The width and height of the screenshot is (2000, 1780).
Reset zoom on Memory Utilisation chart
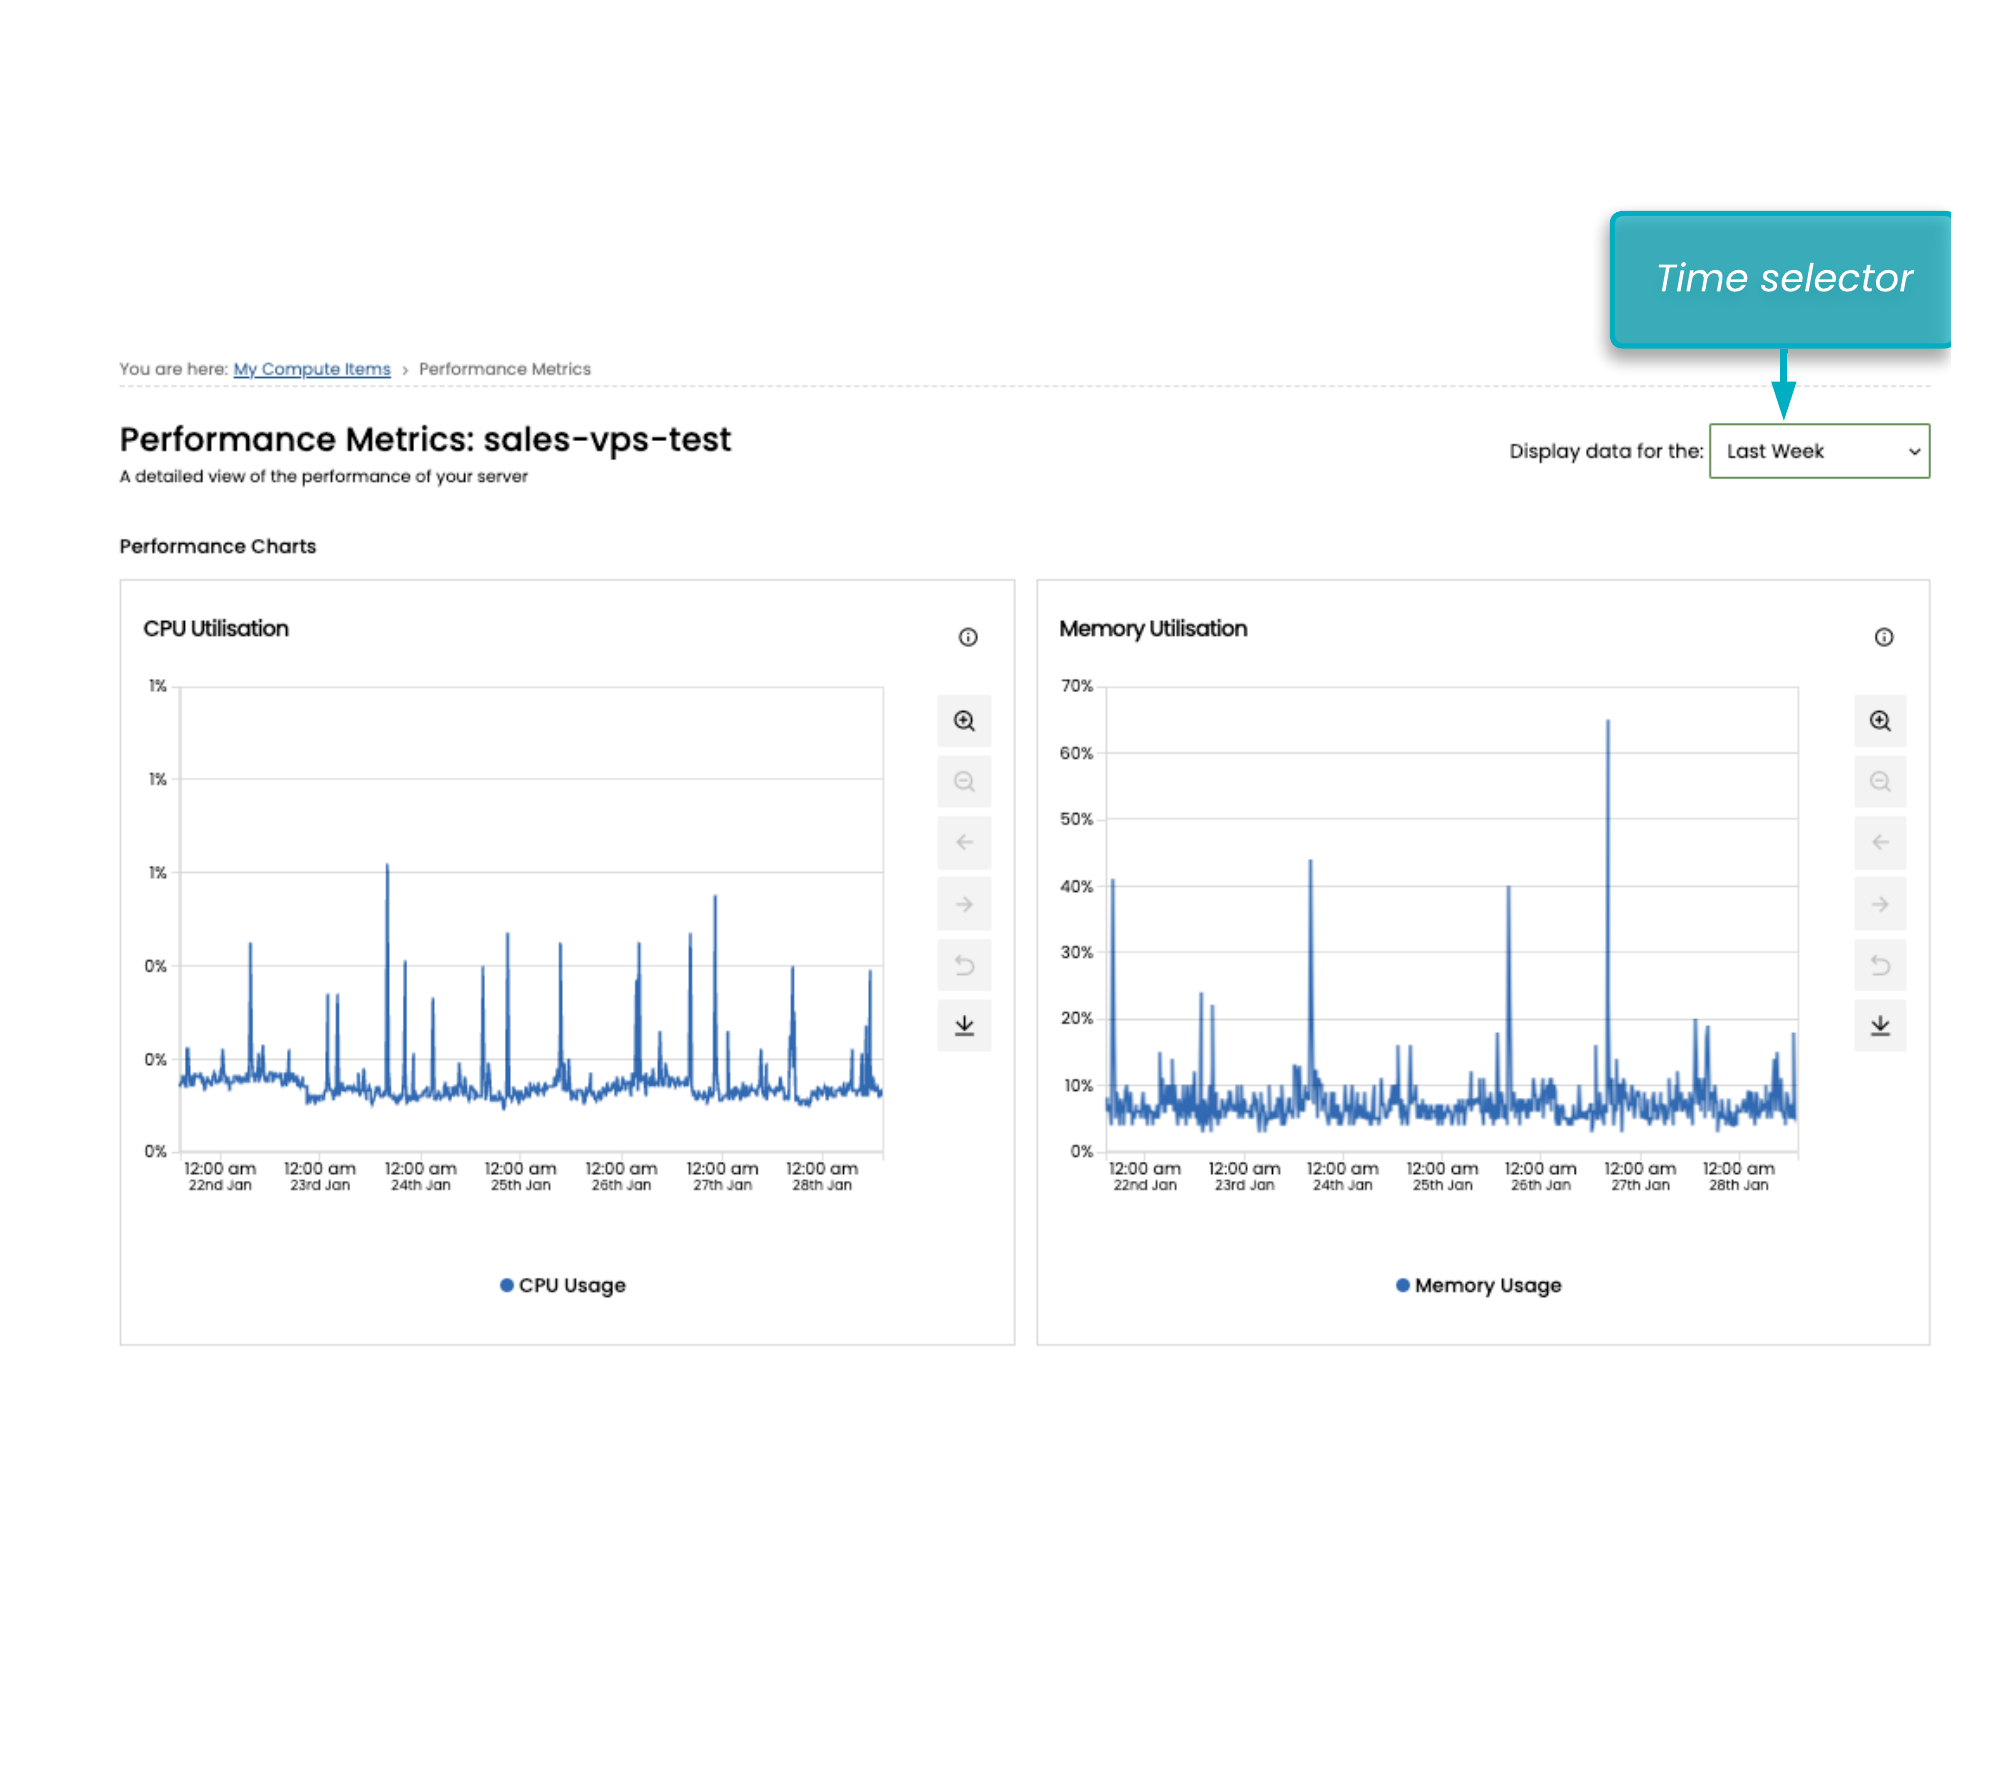click(x=1880, y=965)
